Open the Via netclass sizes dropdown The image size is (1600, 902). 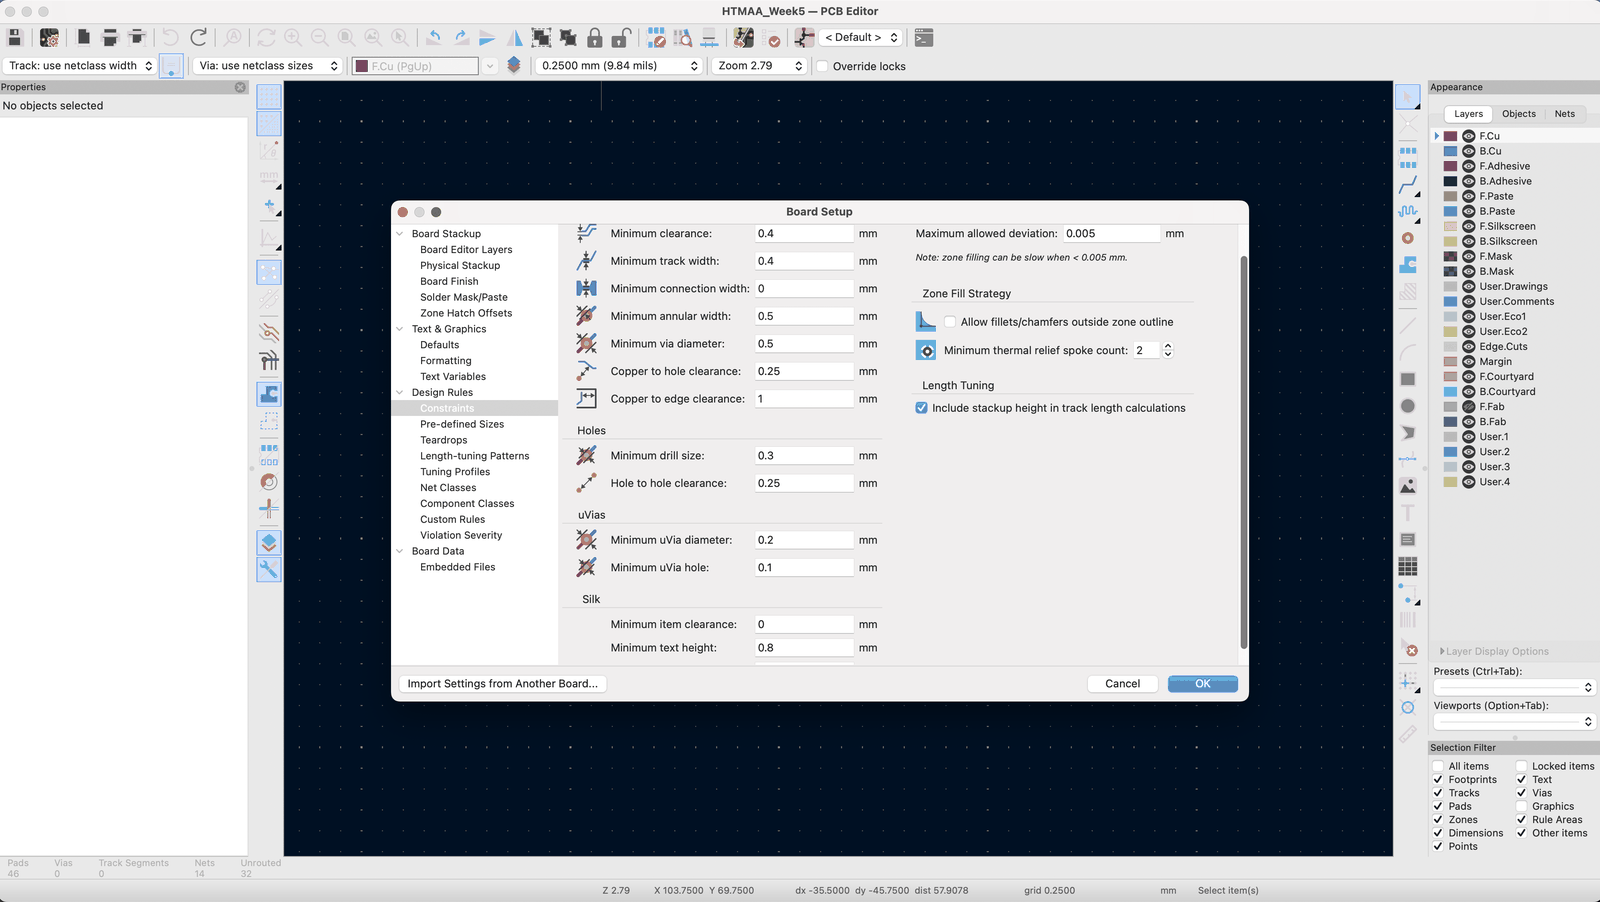tap(268, 66)
